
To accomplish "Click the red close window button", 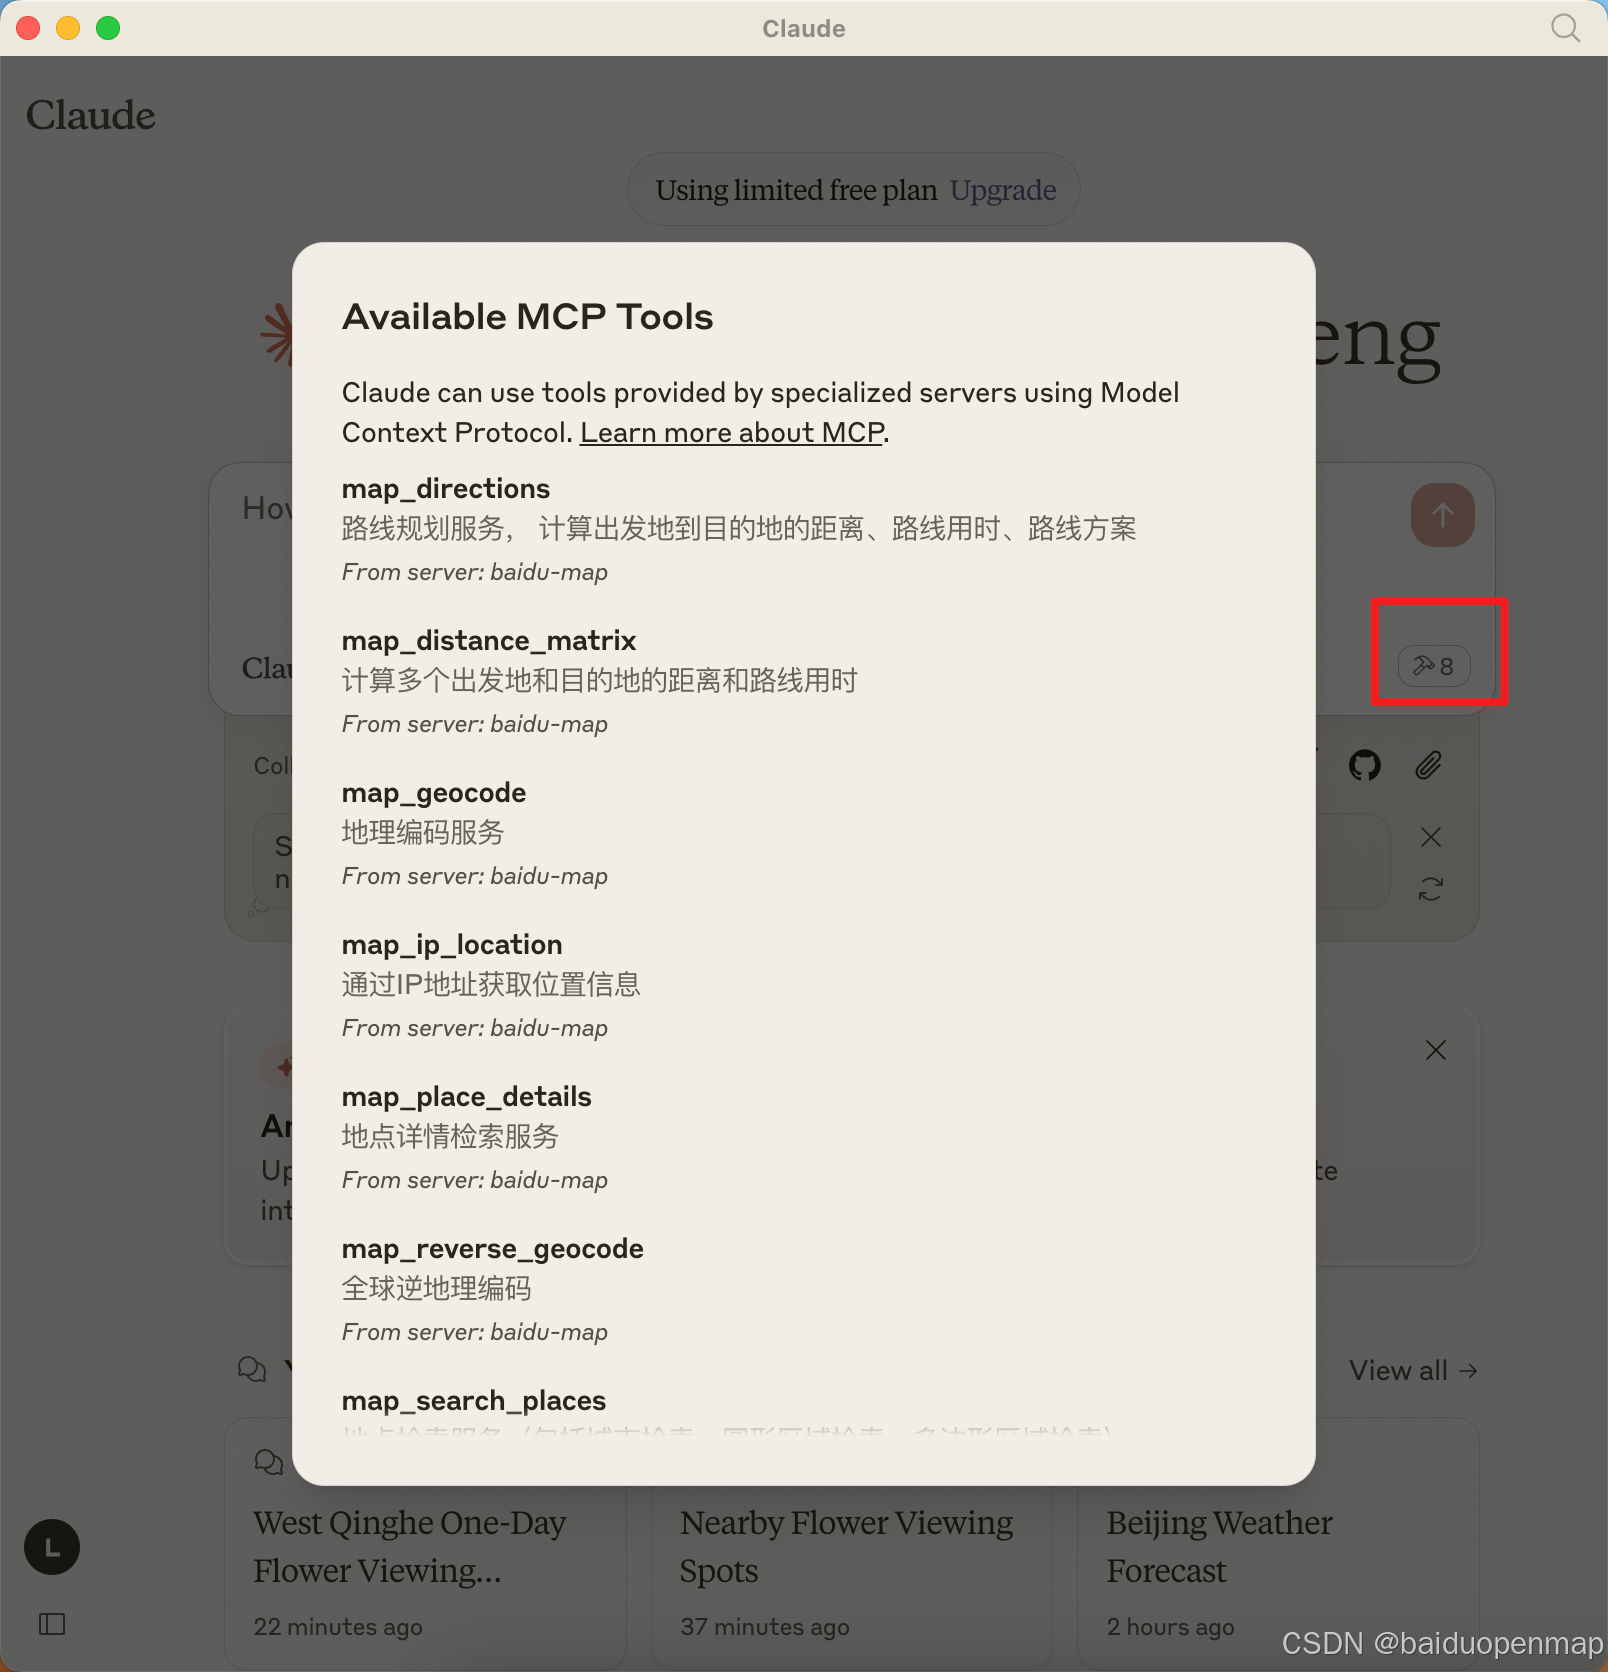I will [28, 28].
